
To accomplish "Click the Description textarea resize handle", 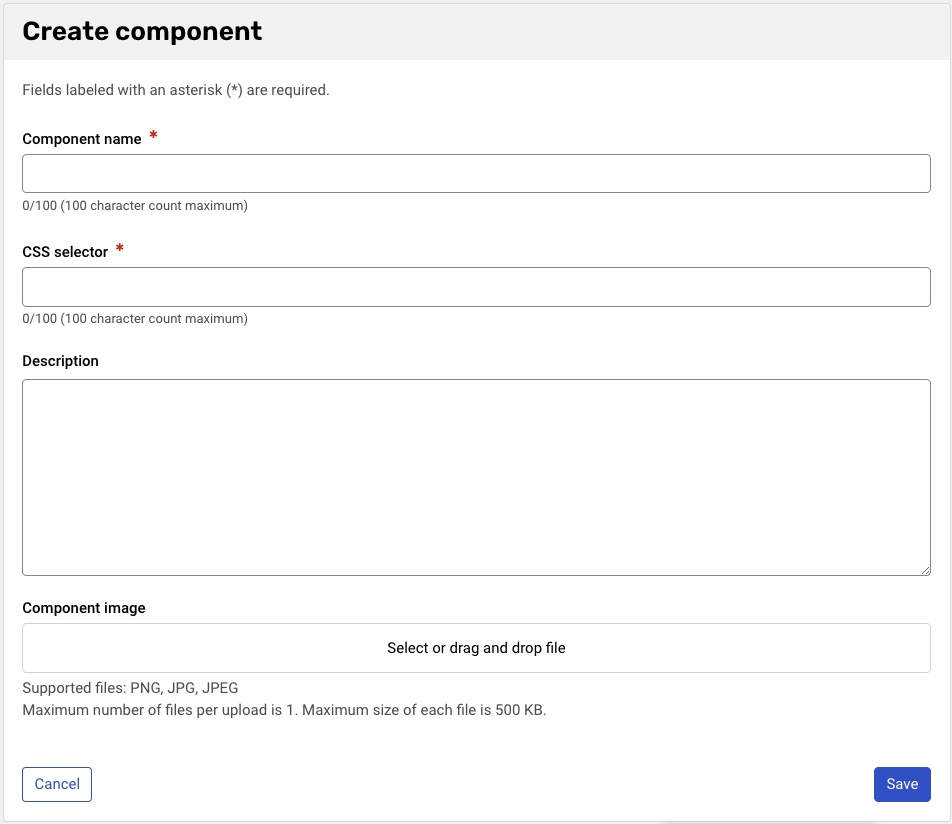I will (x=925, y=570).
